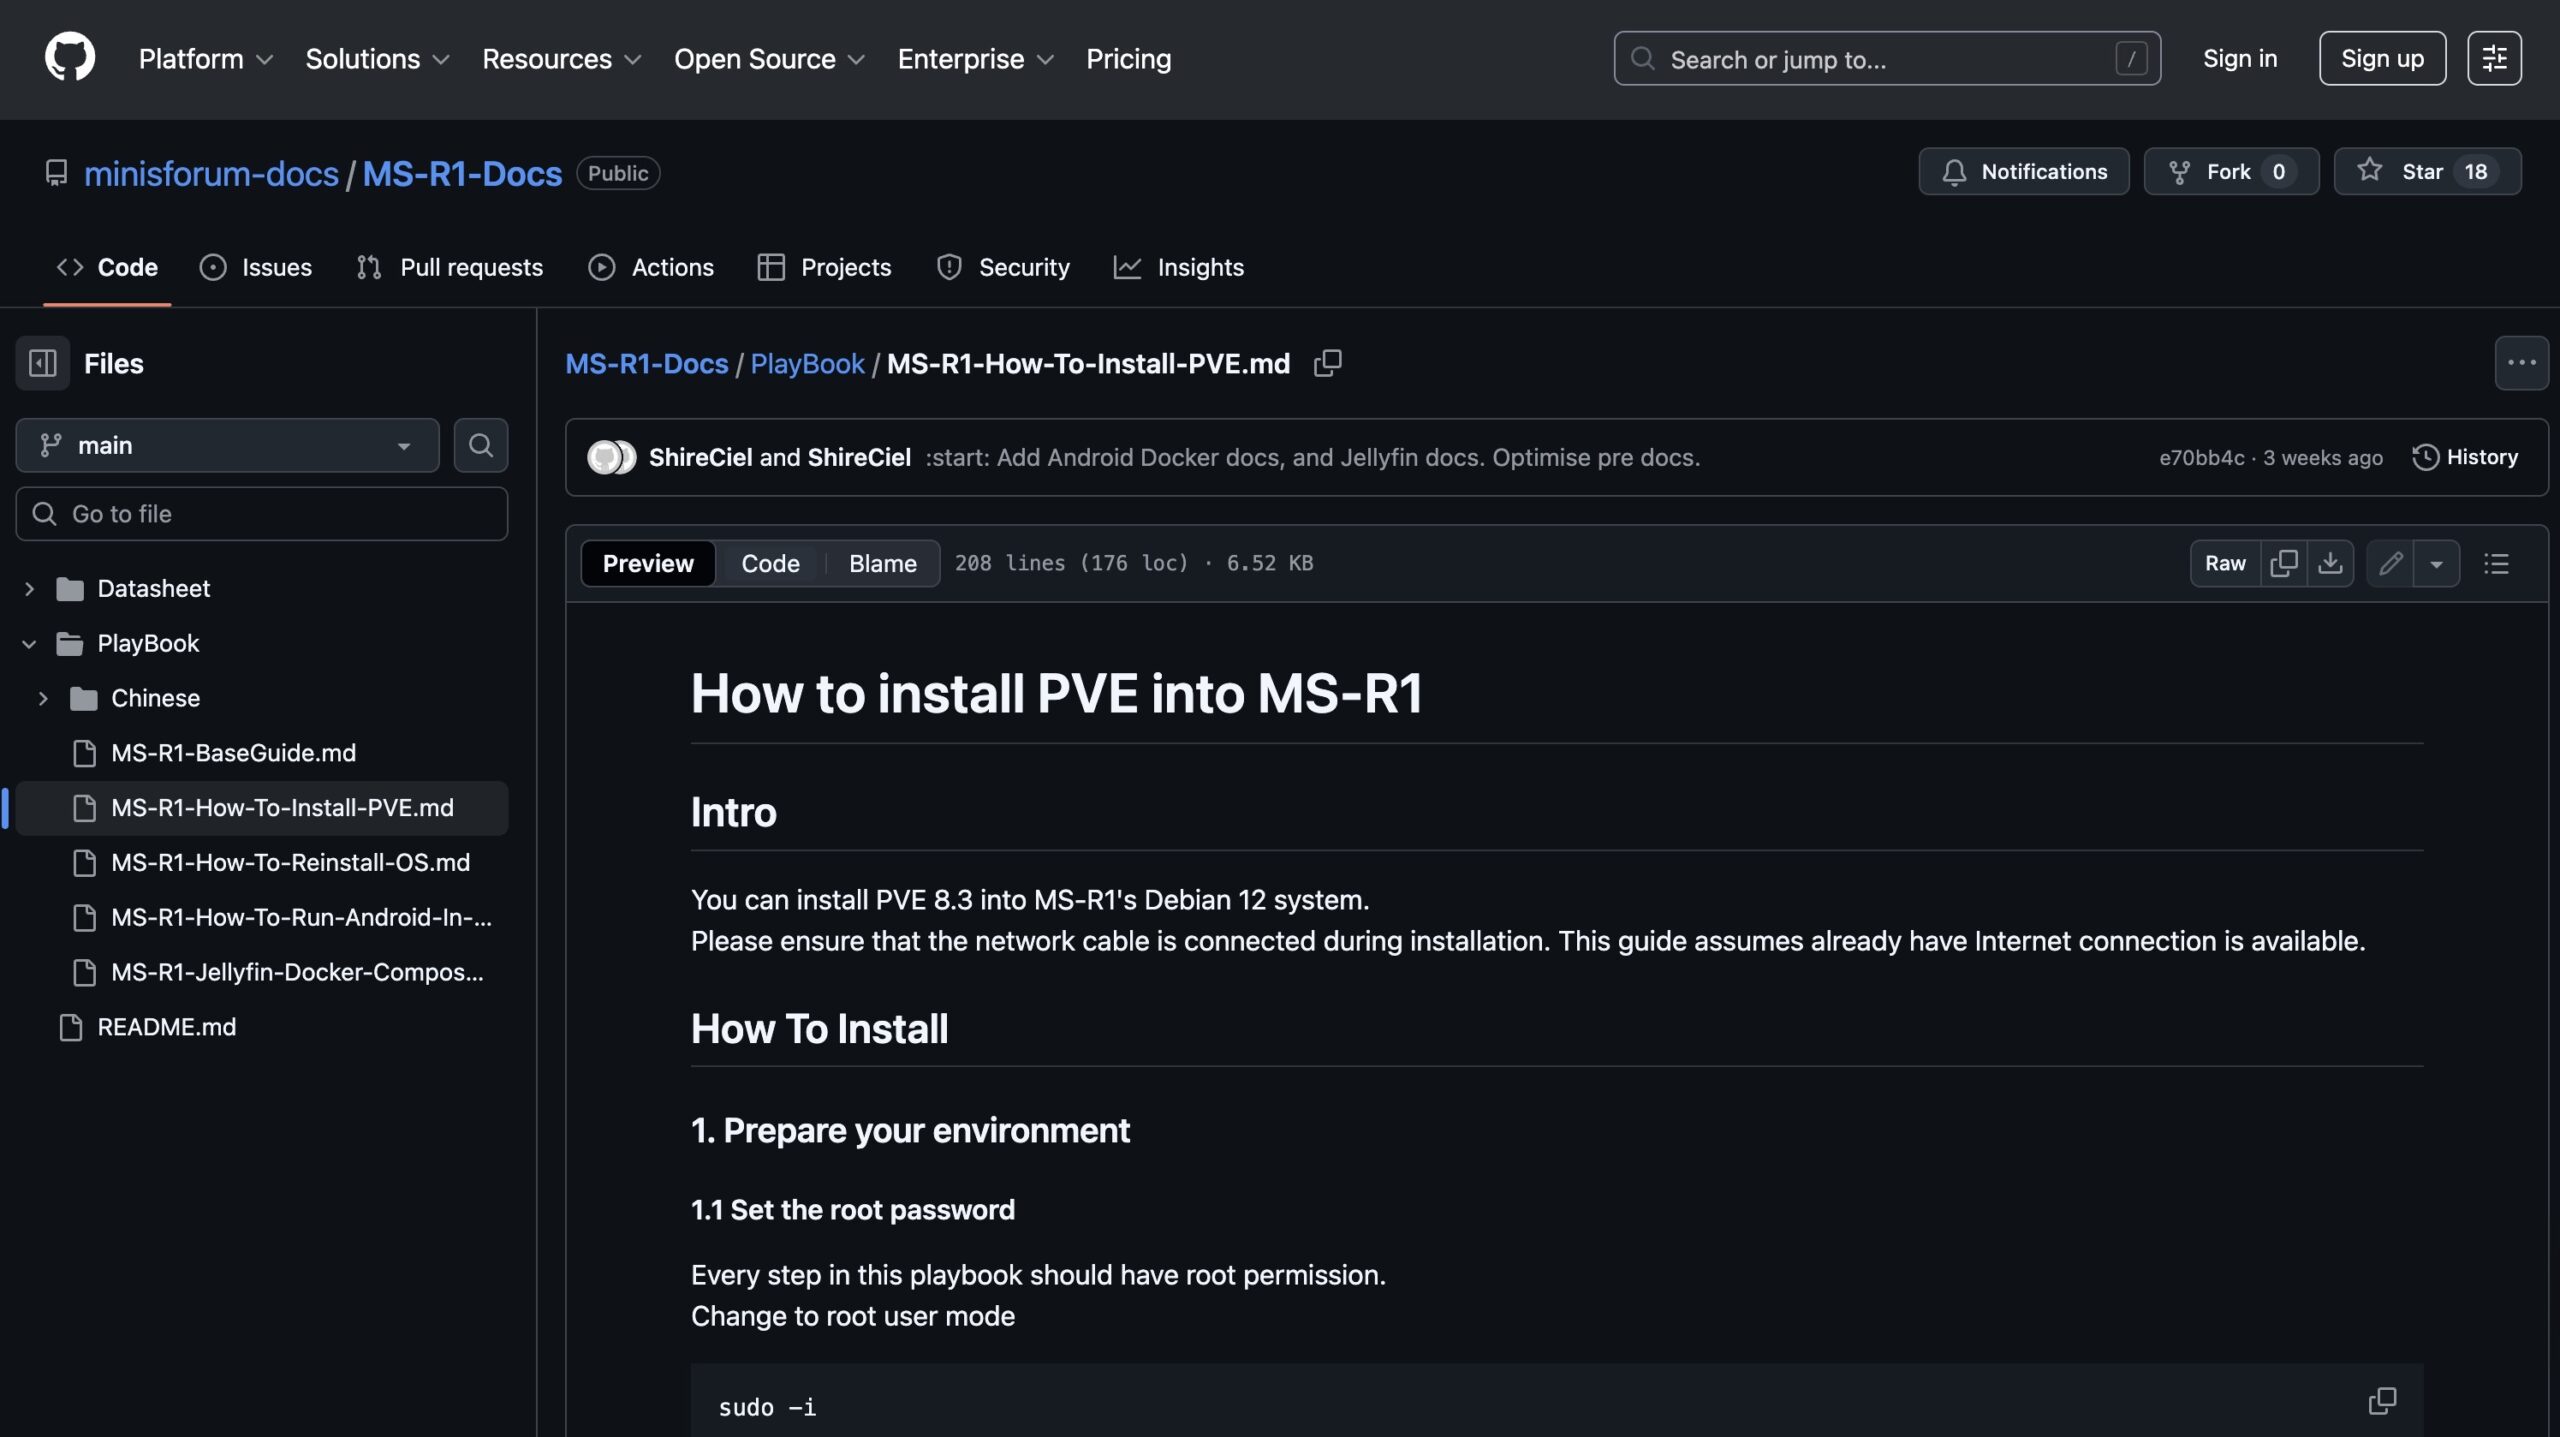Click the GitHub logo home icon
This screenshot has width=2560, height=1437.
click(x=70, y=58)
